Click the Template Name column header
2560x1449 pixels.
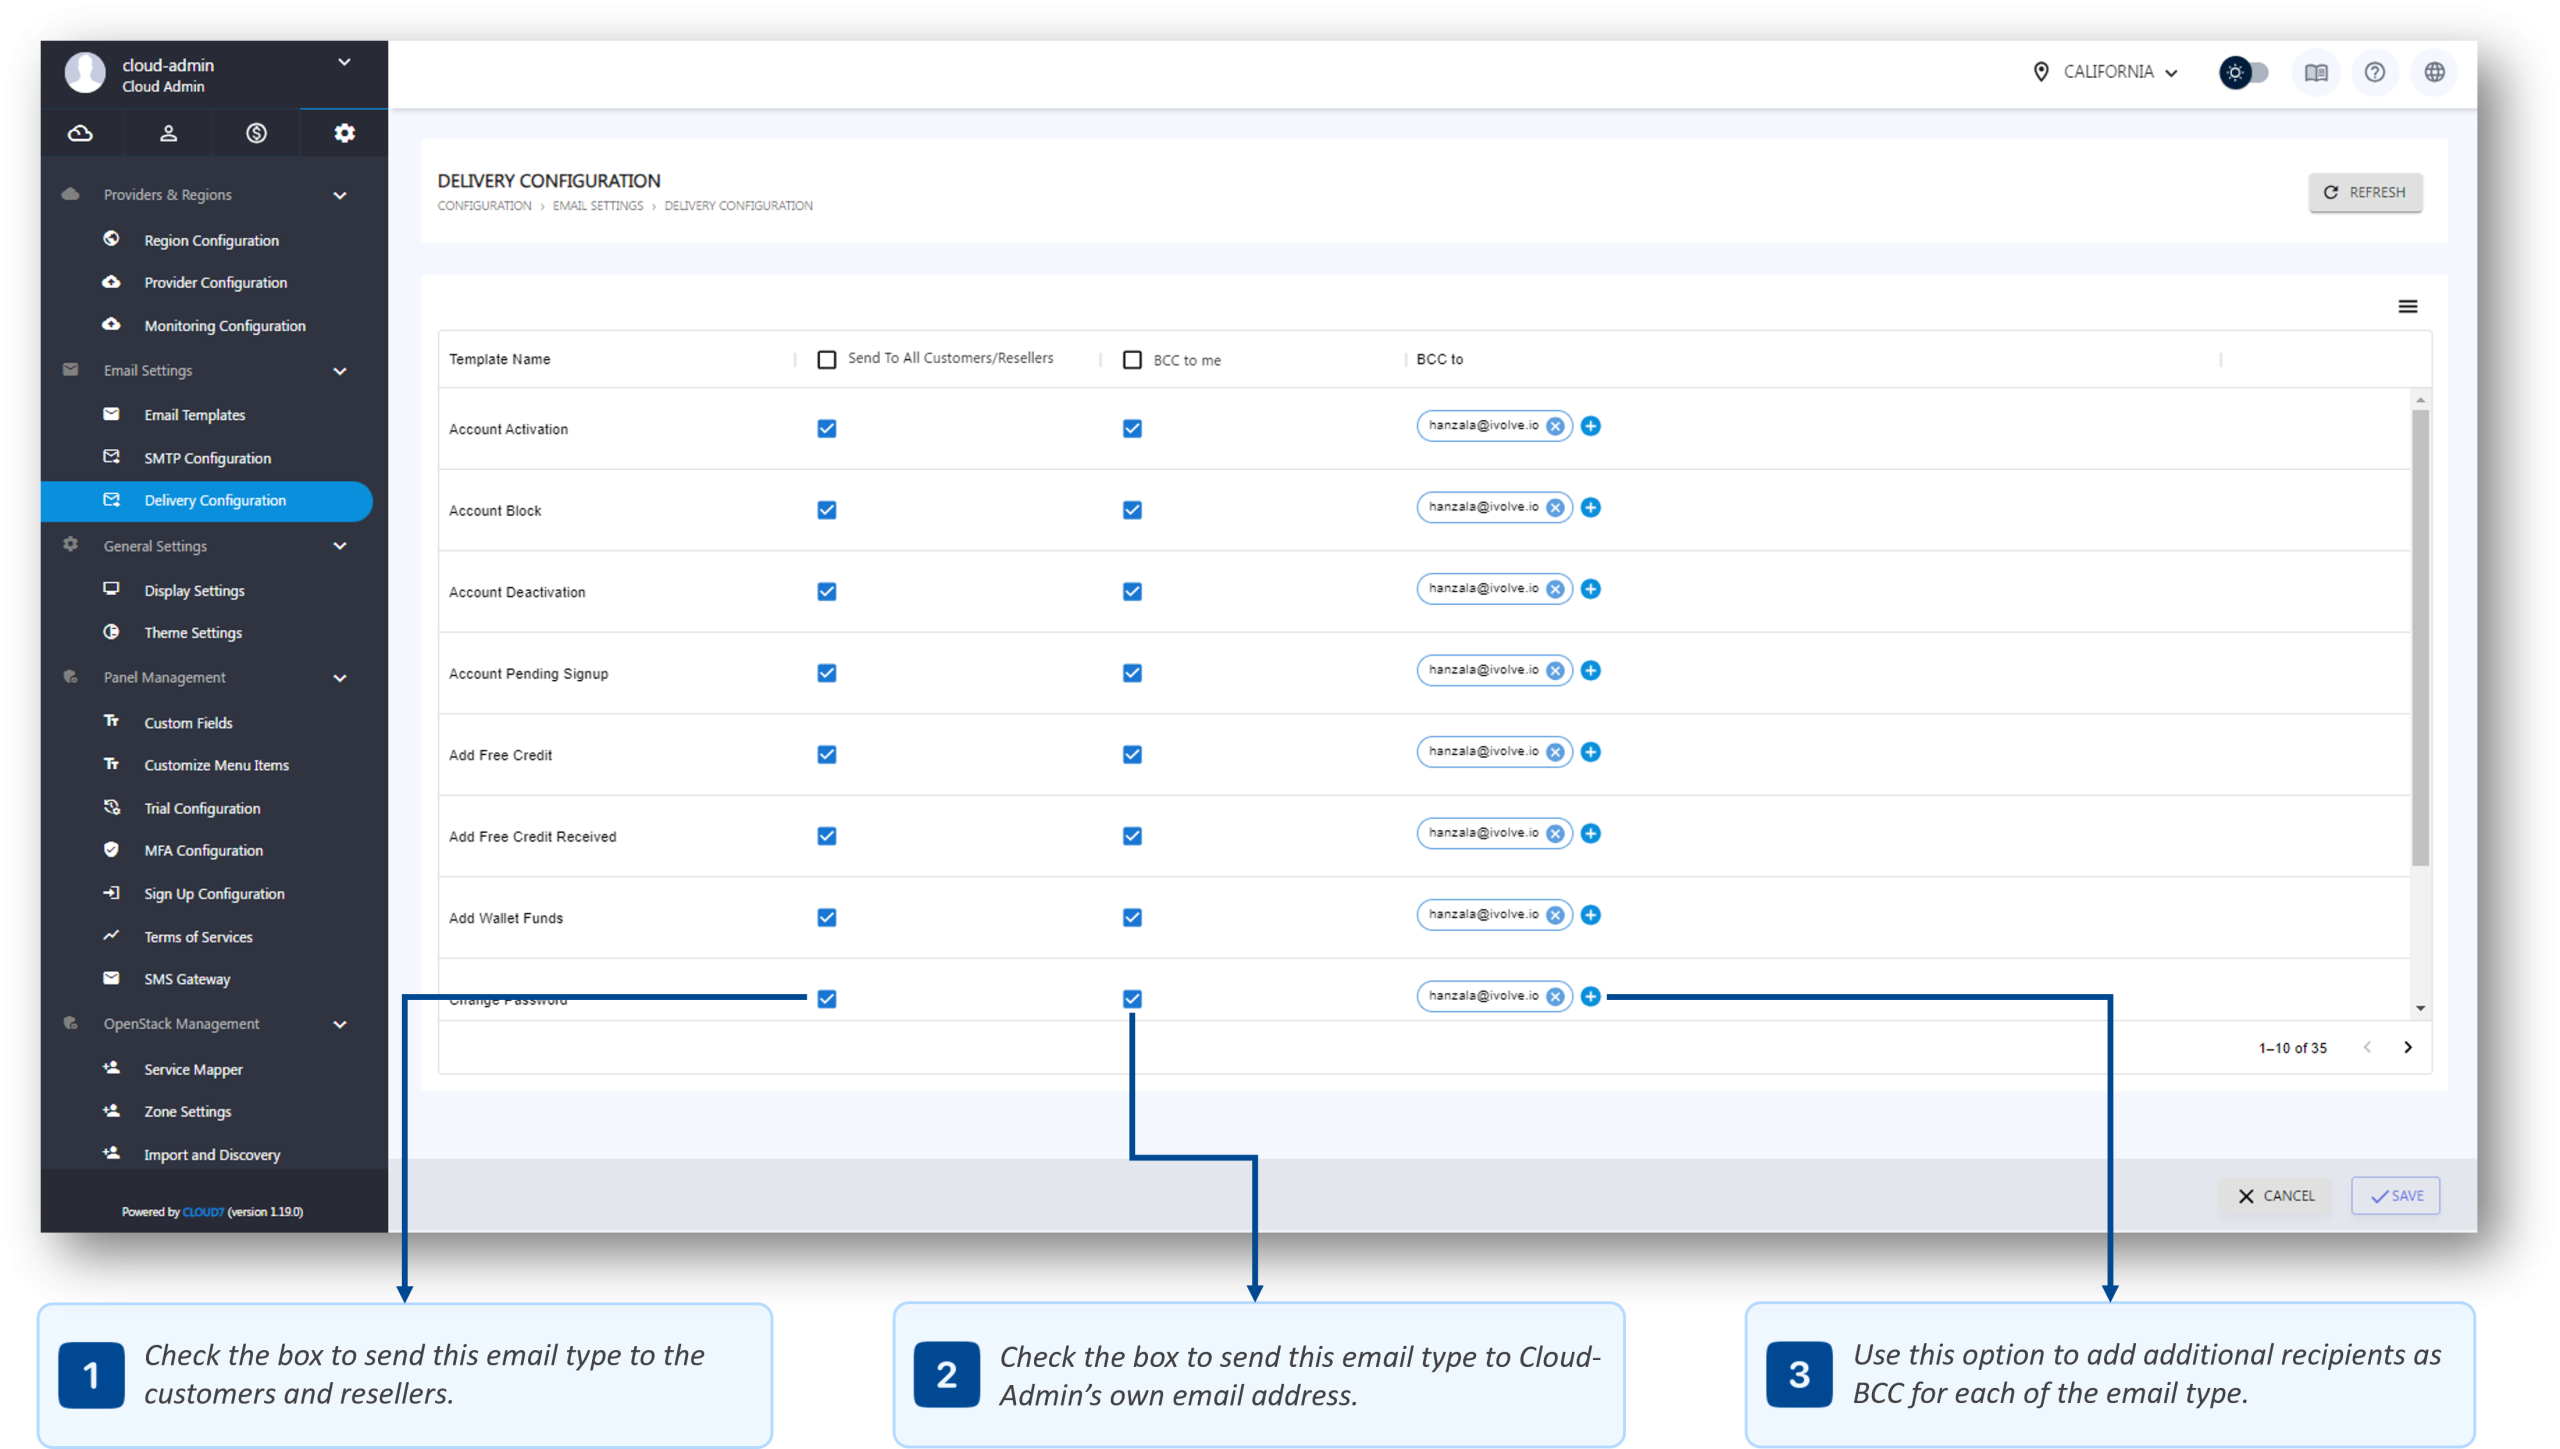pos(499,359)
